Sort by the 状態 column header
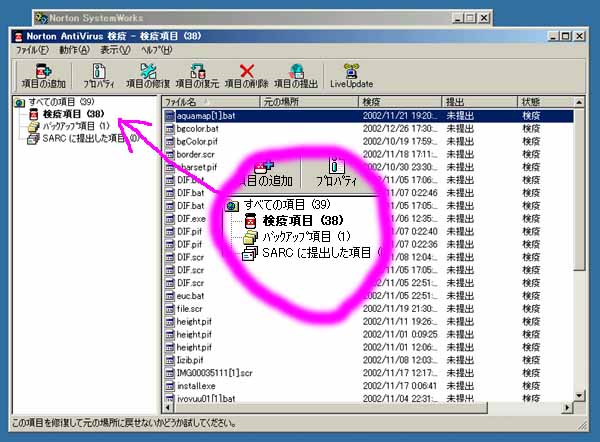 (546, 102)
